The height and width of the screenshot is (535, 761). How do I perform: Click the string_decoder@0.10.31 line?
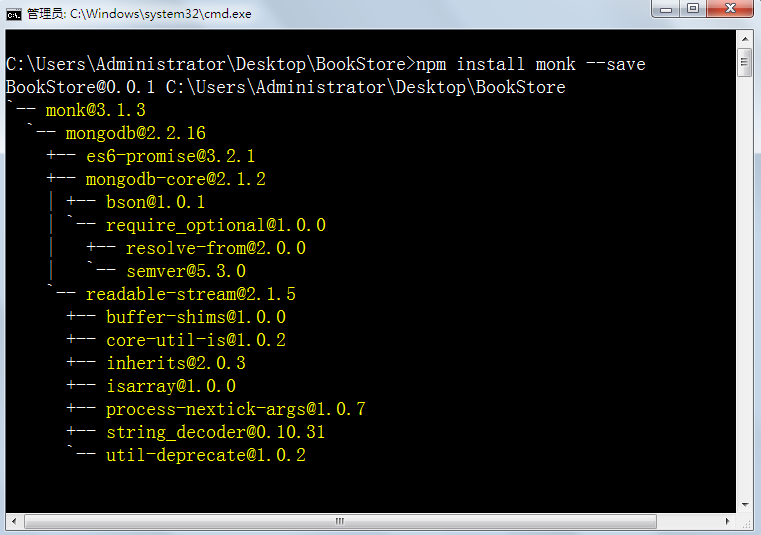[x=215, y=432]
